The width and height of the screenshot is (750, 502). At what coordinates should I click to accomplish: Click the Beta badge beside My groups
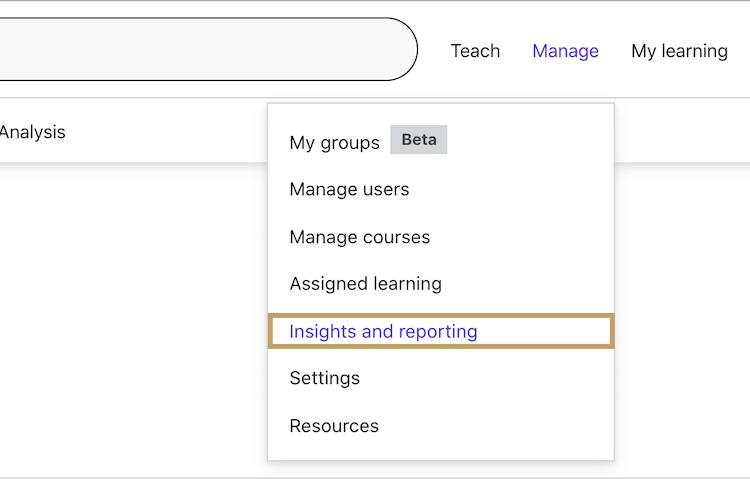(418, 140)
